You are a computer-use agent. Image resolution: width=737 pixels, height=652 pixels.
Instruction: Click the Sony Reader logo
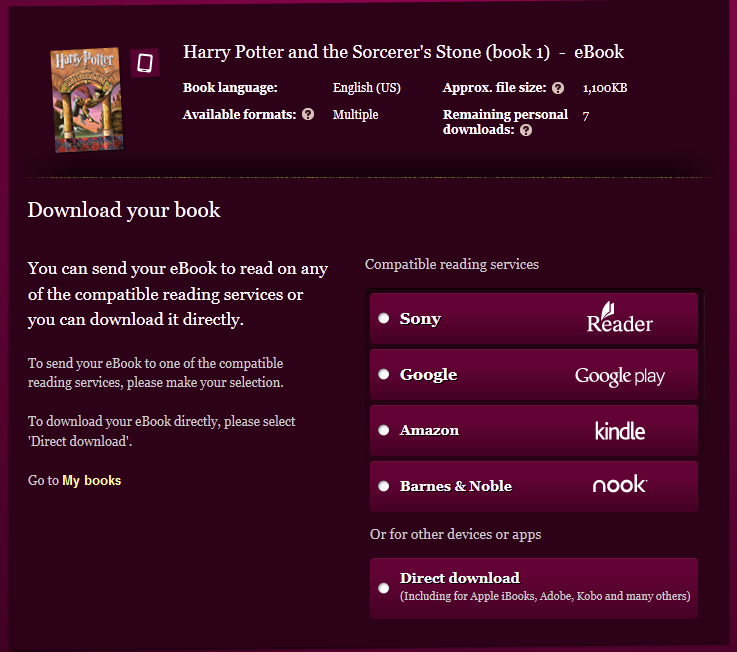point(619,318)
